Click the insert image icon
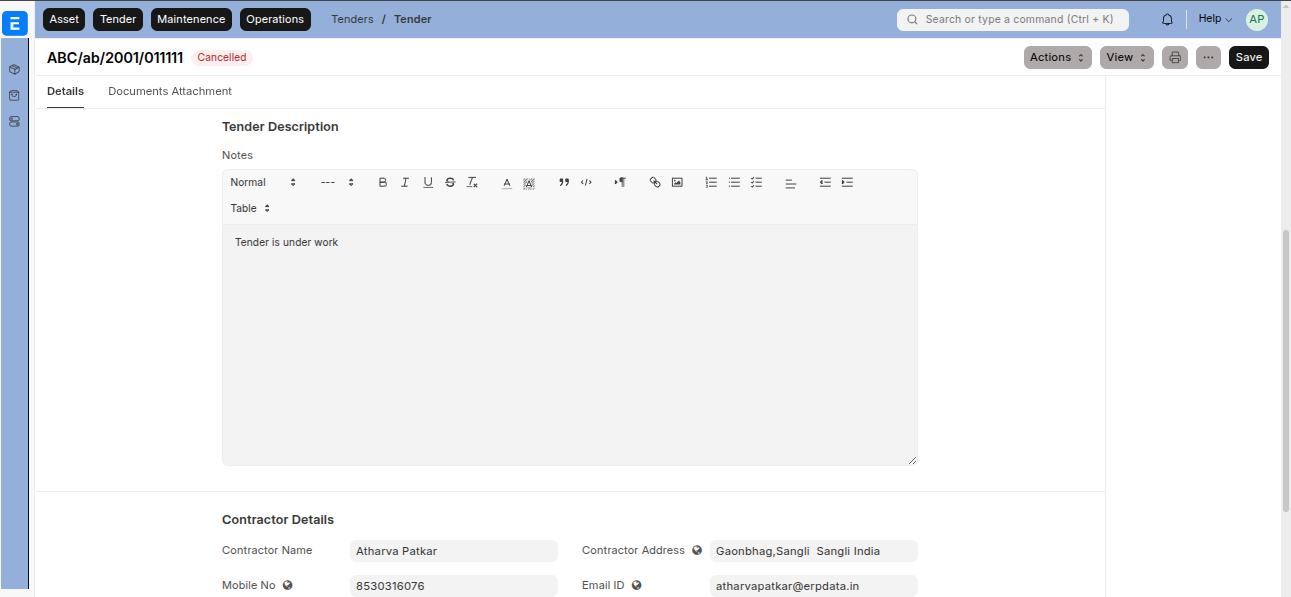This screenshot has height=597, width=1291. (x=677, y=183)
